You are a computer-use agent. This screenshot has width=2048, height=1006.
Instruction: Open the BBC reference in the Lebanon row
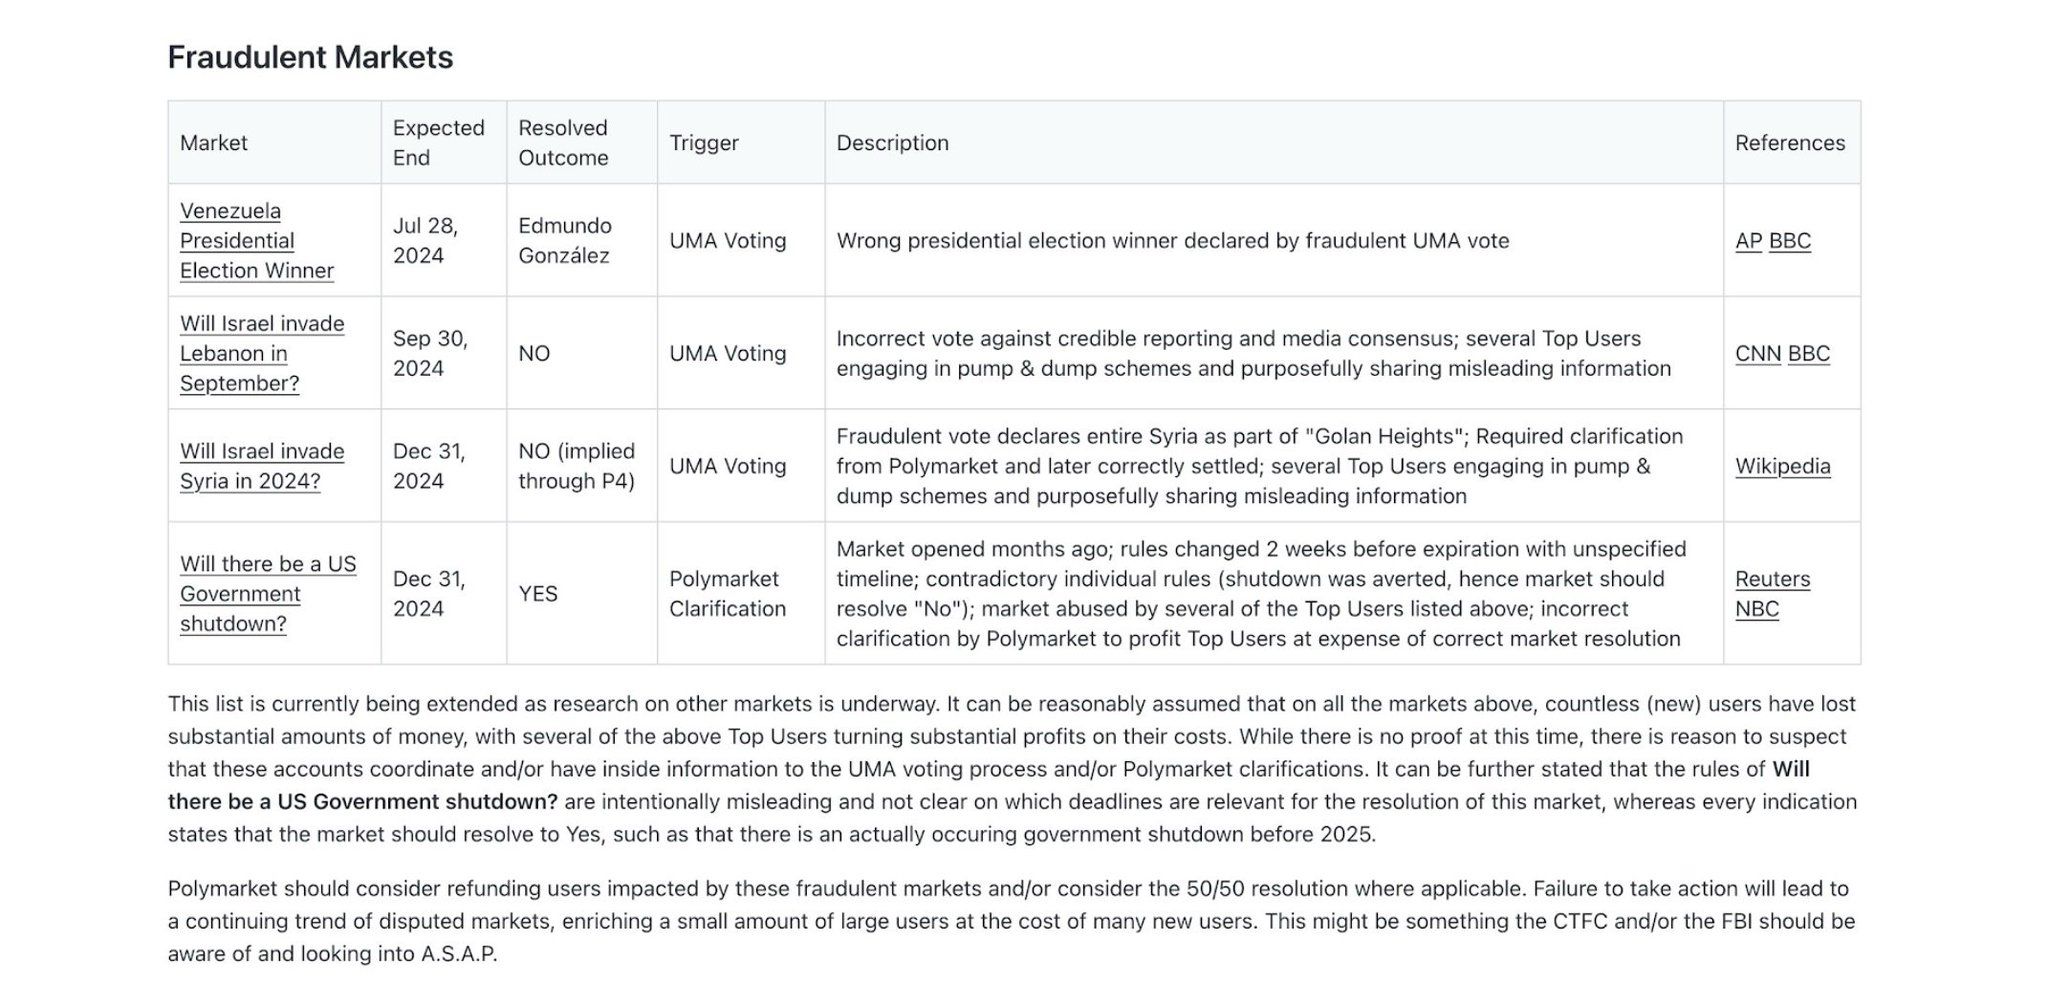click(1809, 354)
